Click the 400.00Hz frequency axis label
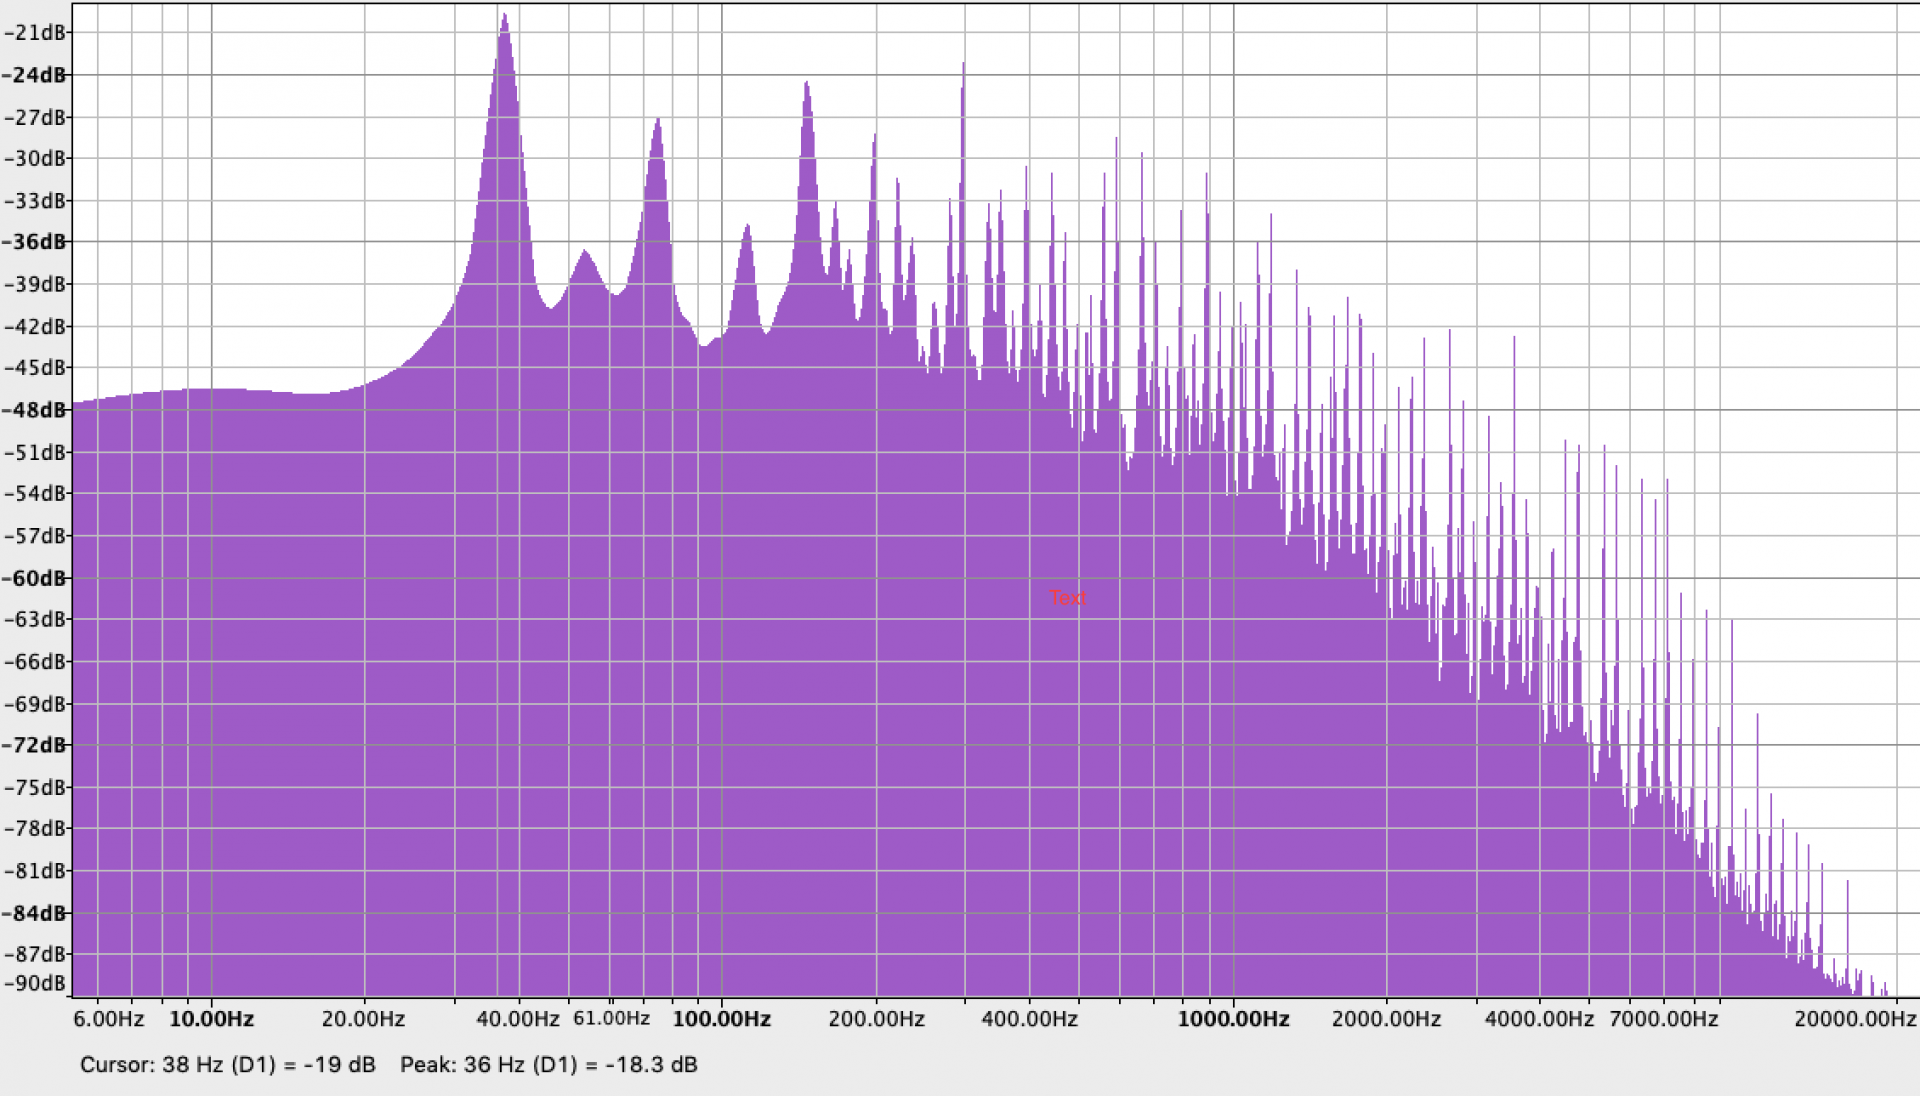 pyautogui.click(x=1029, y=1019)
